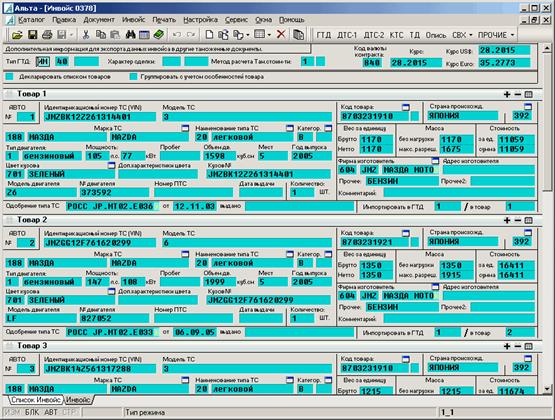
Task: Open the СВХ dropdown arrow
Action: (x=471, y=35)
